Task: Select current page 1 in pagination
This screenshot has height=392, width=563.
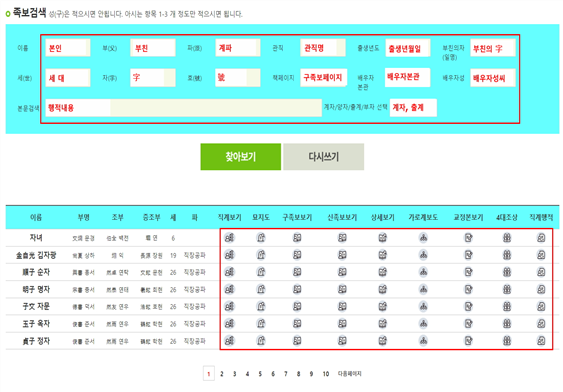Action: [209, 374]
